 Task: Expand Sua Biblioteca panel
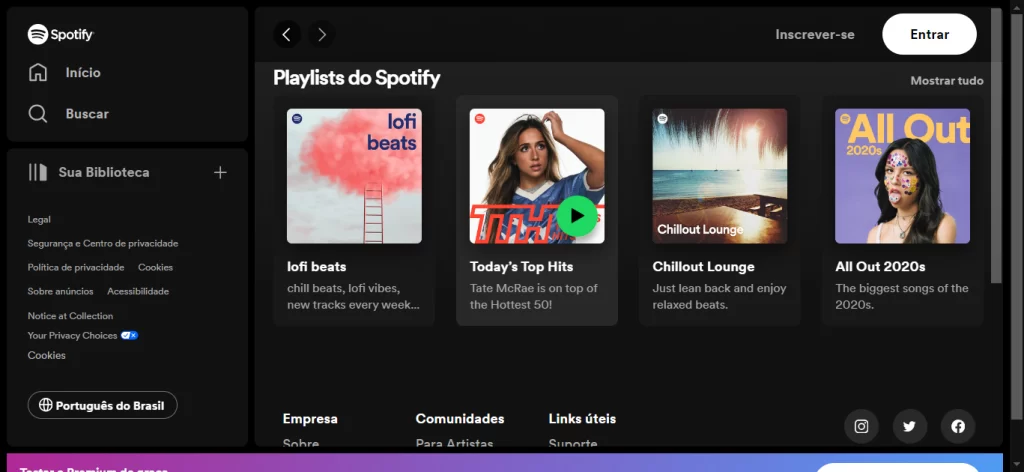pyautogui.click(x=90, y=172)
